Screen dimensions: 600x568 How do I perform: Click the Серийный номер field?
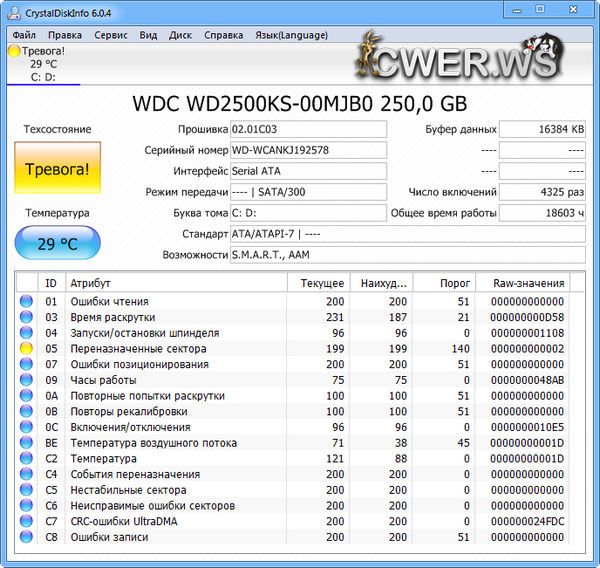point(307,150)
